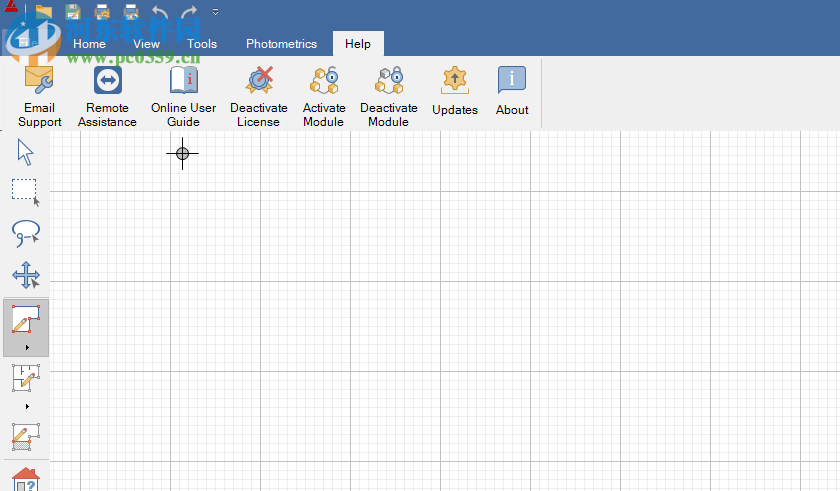840x491 pixels.
Task: Open the File menu
Action: [x=27, y=43]
